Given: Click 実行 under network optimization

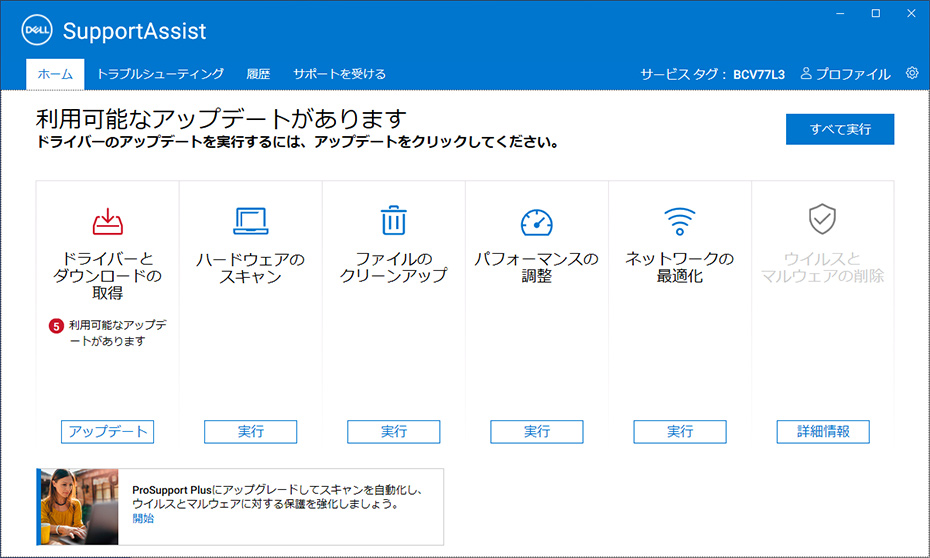Looking at the screenshot, I should (x=680, y=431).
